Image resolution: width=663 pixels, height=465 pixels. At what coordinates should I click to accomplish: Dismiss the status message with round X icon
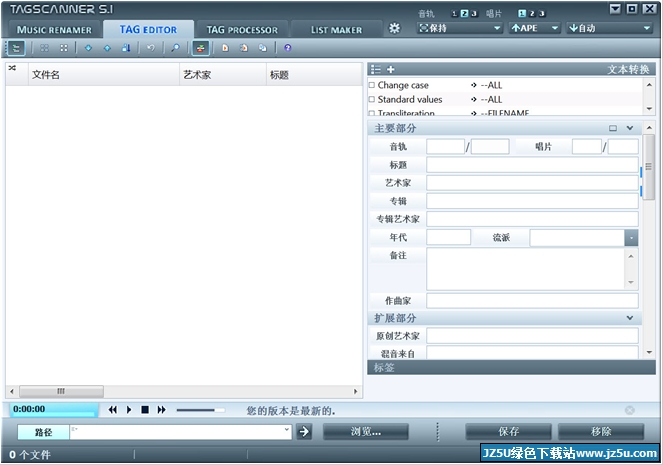(x=630, y=410)
